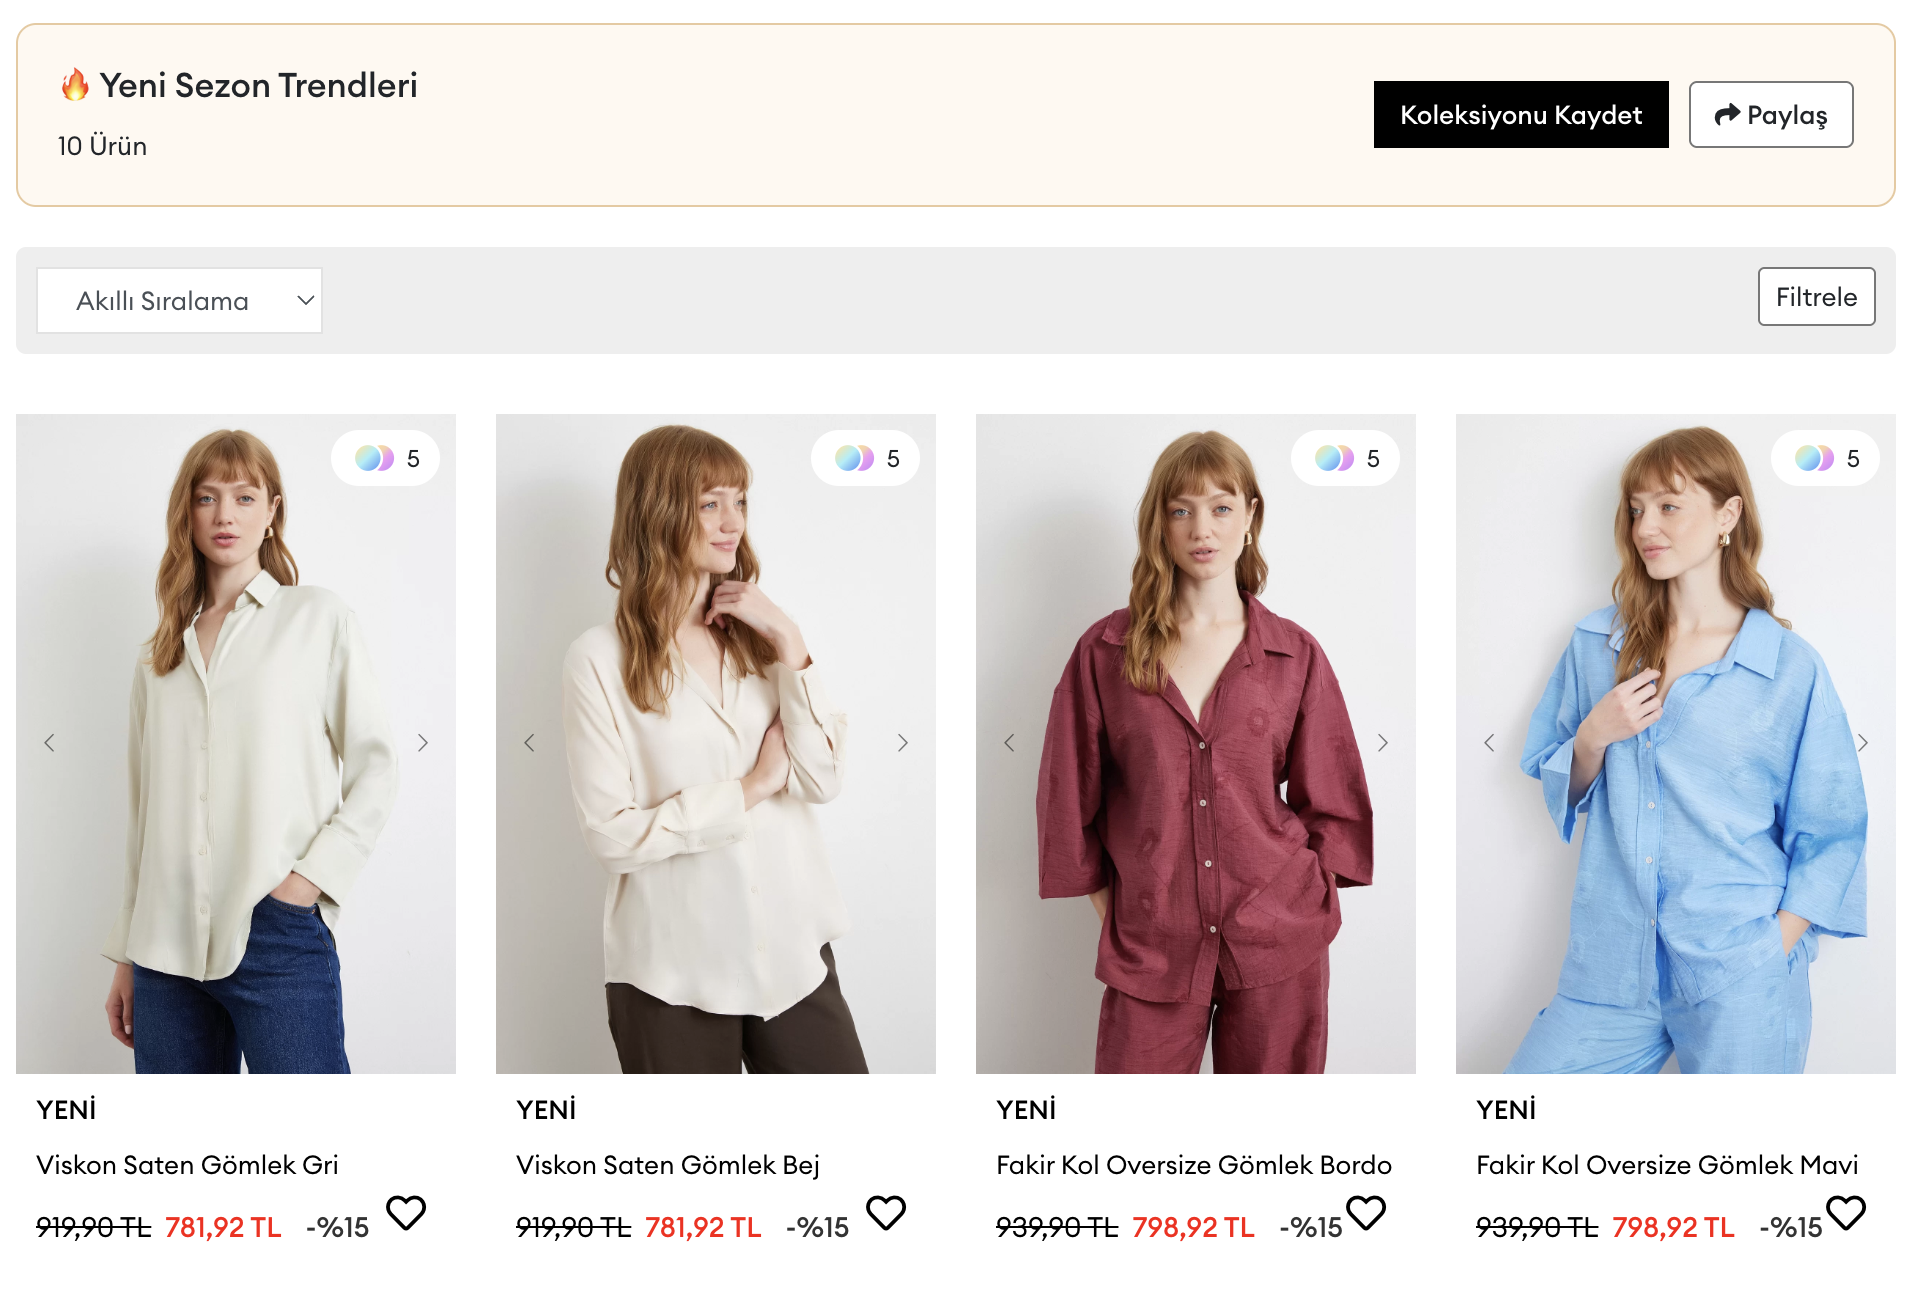Share collection with Paylaş button
Viewport: 1916px width, 1290px height.
click(1770, 115)
